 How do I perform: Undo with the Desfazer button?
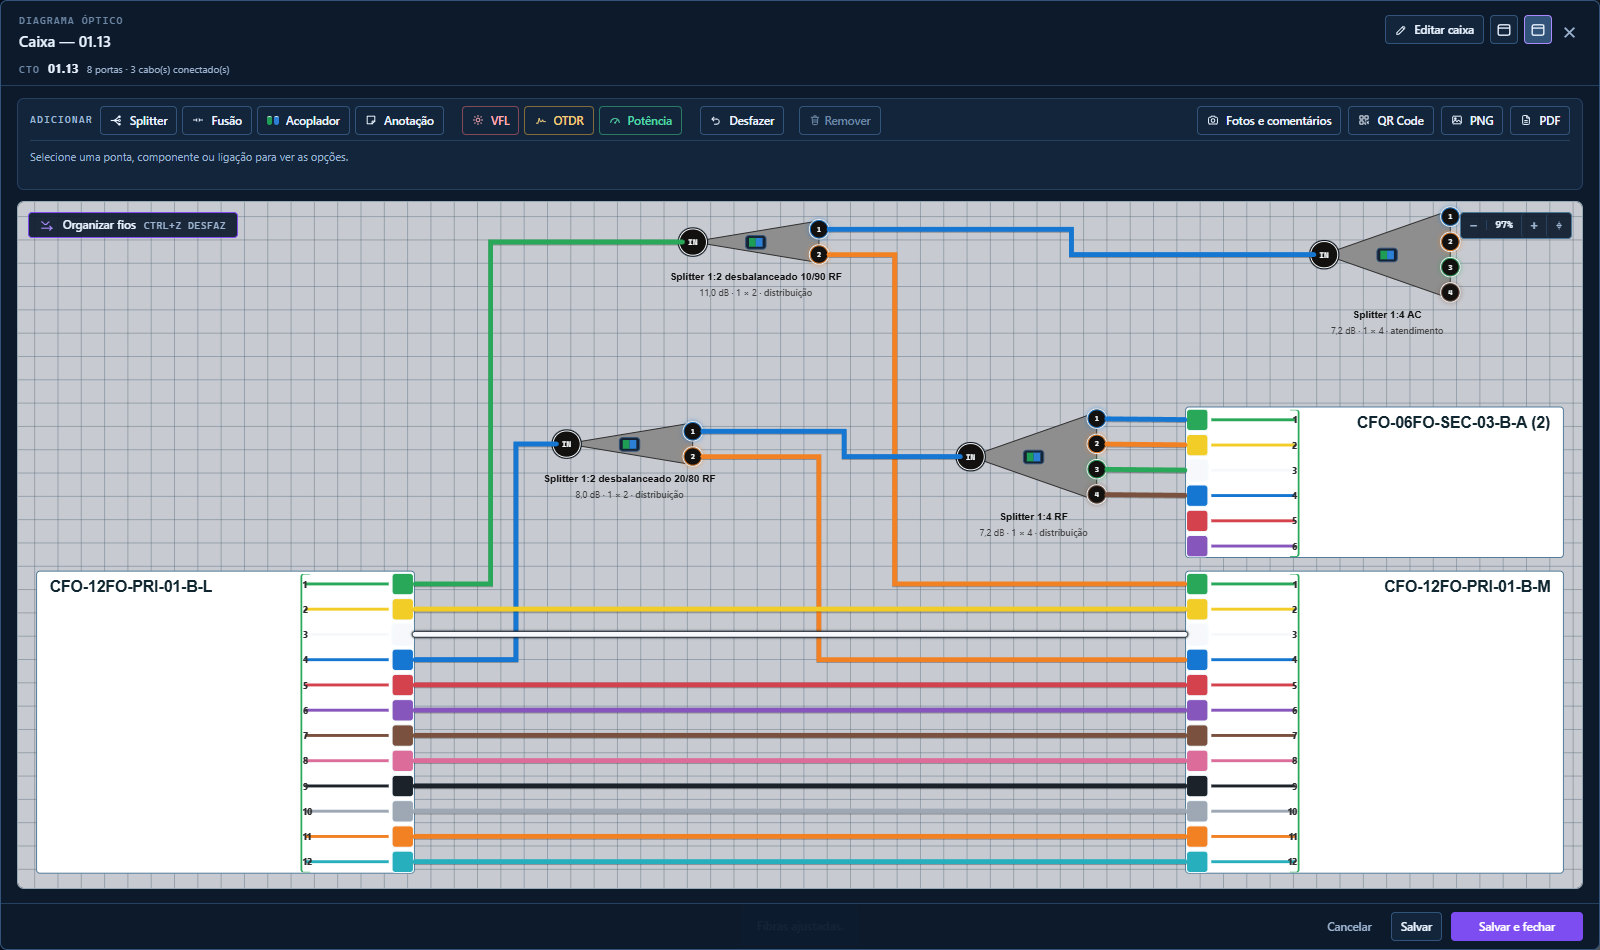tap(742, 121)
